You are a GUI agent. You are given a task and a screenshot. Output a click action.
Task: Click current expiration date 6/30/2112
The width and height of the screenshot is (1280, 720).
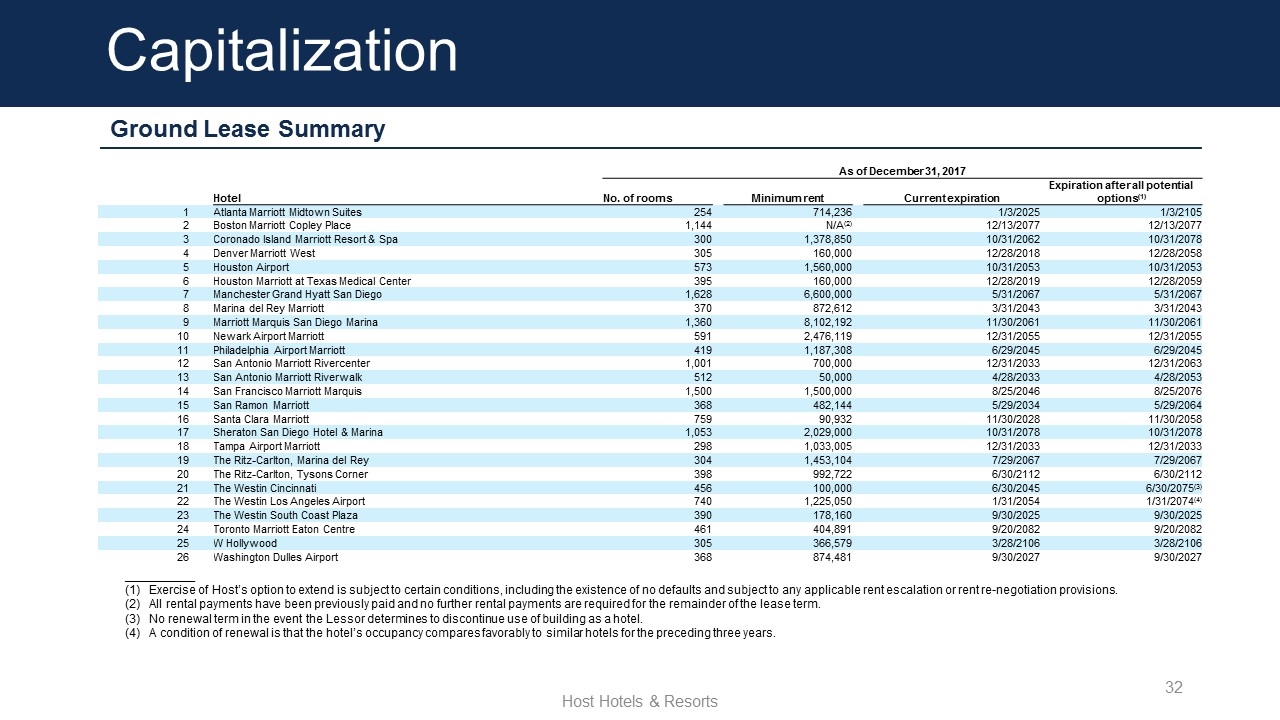click(x=1017, y=475)
